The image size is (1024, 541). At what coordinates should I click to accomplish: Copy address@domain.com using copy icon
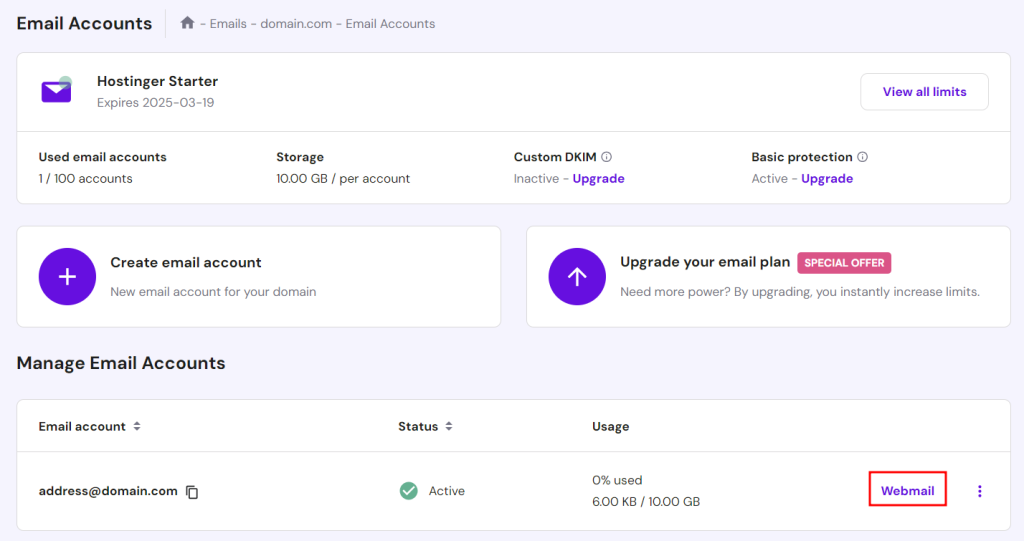tap(192, 492)
